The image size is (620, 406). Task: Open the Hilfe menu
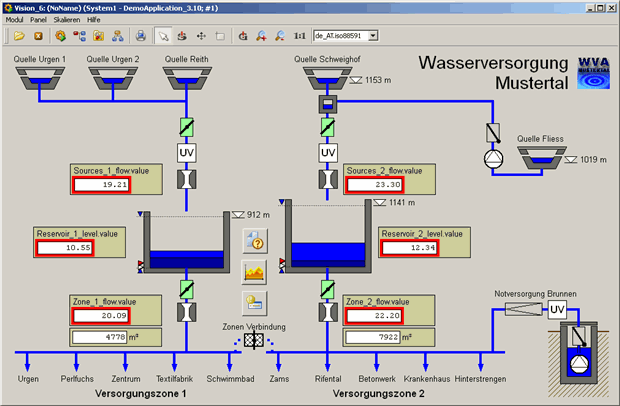point(94,20)
